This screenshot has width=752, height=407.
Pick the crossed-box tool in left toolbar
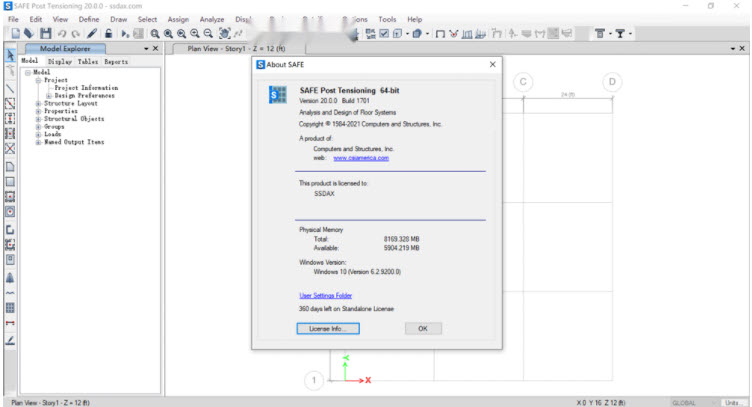[10, 149]
